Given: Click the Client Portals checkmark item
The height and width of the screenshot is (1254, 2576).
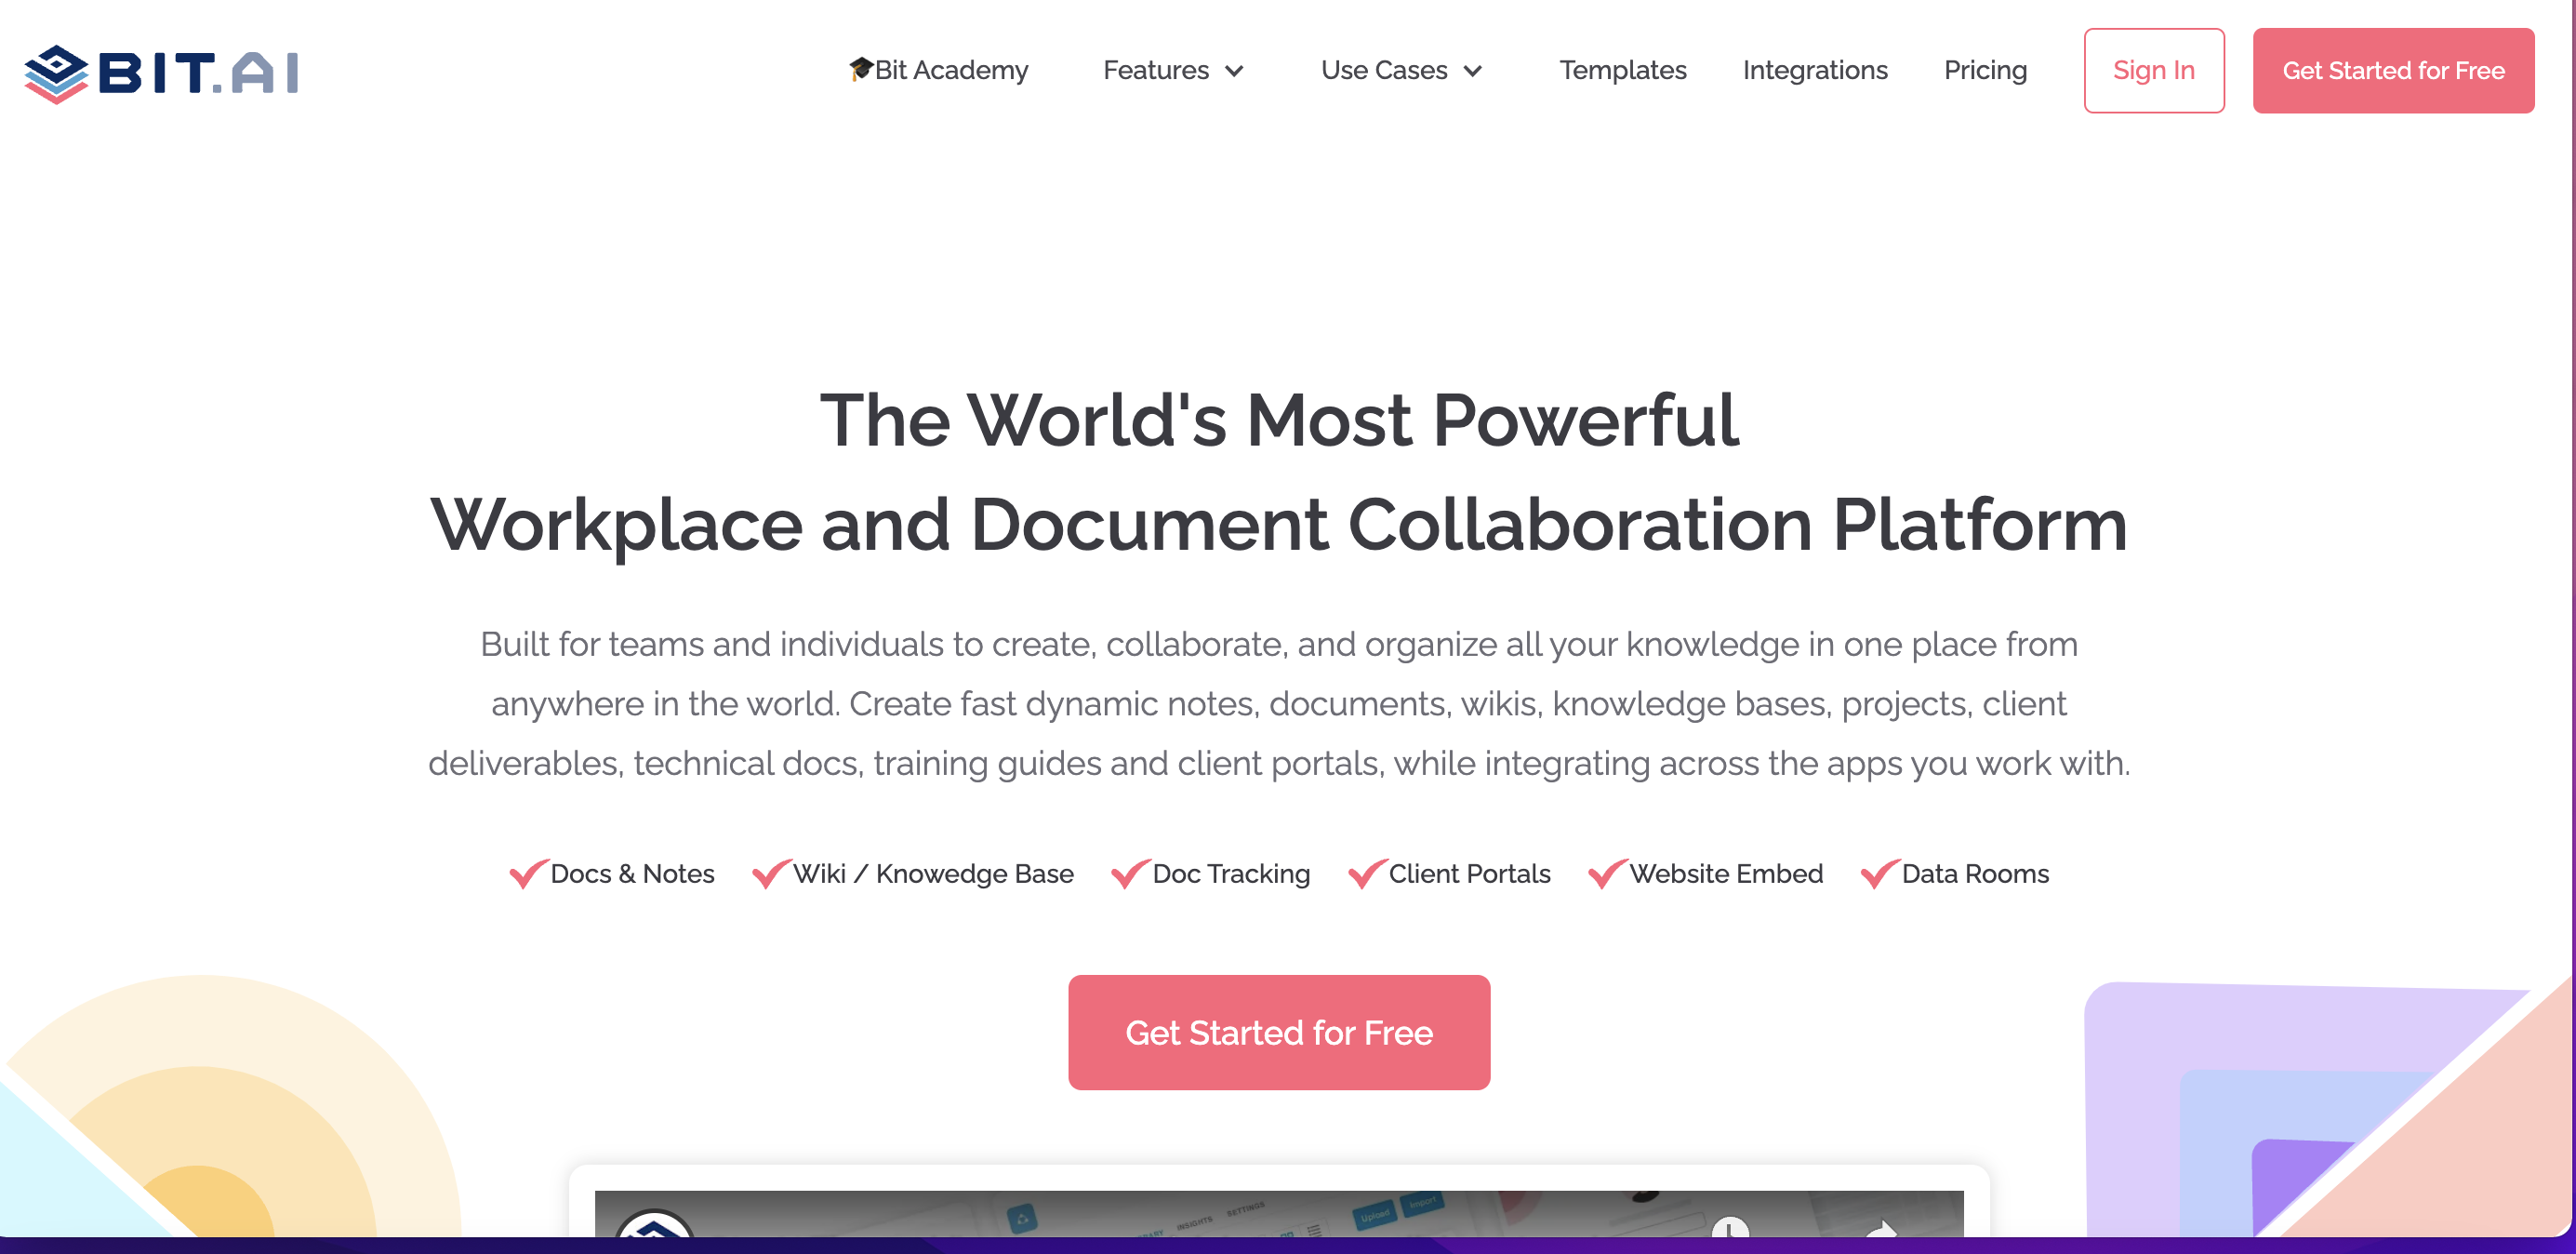Looking at the screenshot, I should tap(1449, 873).
